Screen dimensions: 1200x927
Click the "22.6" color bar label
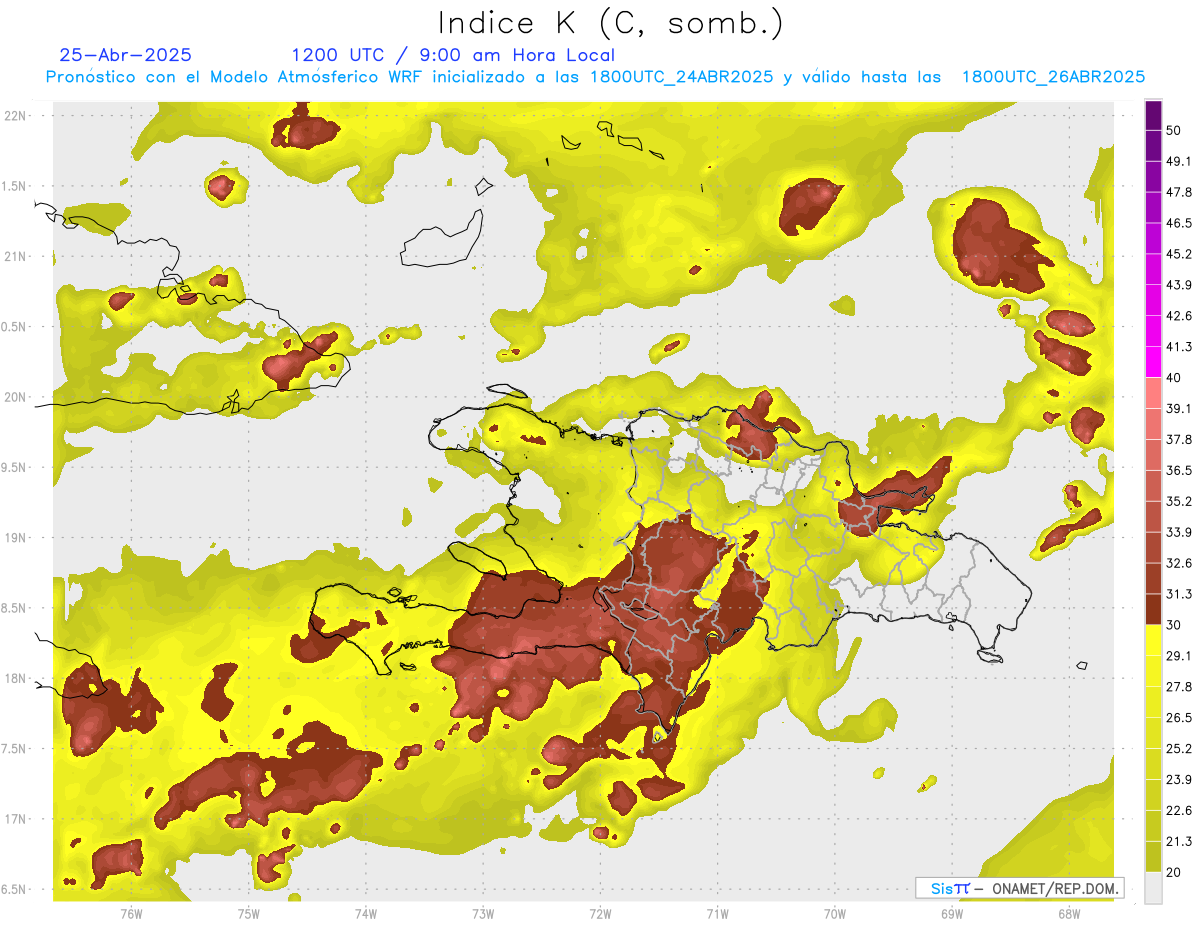pyautogui.click(x=1179, y=812)
